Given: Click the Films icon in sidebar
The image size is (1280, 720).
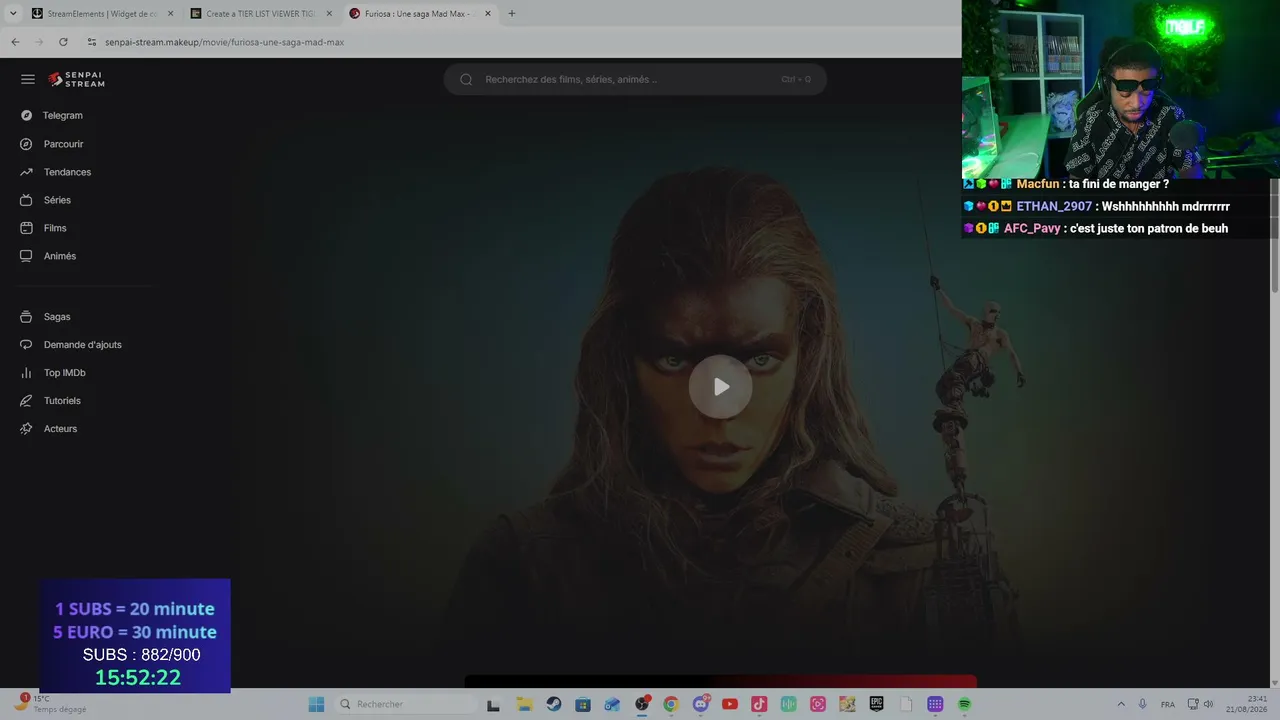Looking at the screenshot, I should tap(26, 228).
